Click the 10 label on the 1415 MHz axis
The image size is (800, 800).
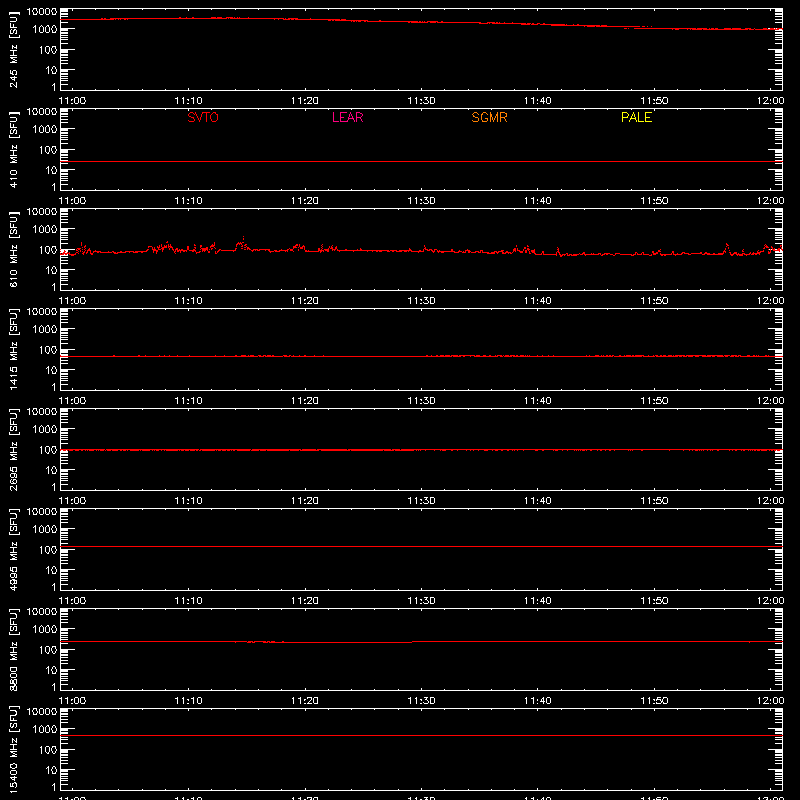tap(51, 370)
